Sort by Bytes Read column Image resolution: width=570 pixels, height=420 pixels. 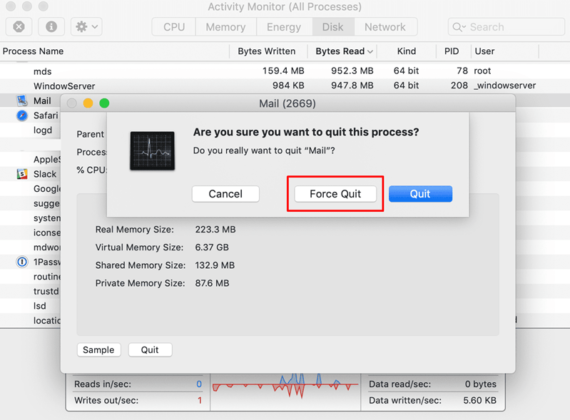click(343, 51)
